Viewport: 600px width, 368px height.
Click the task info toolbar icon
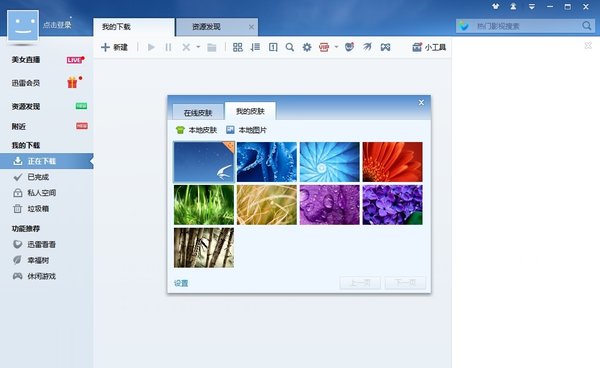(x=273, y=47)
